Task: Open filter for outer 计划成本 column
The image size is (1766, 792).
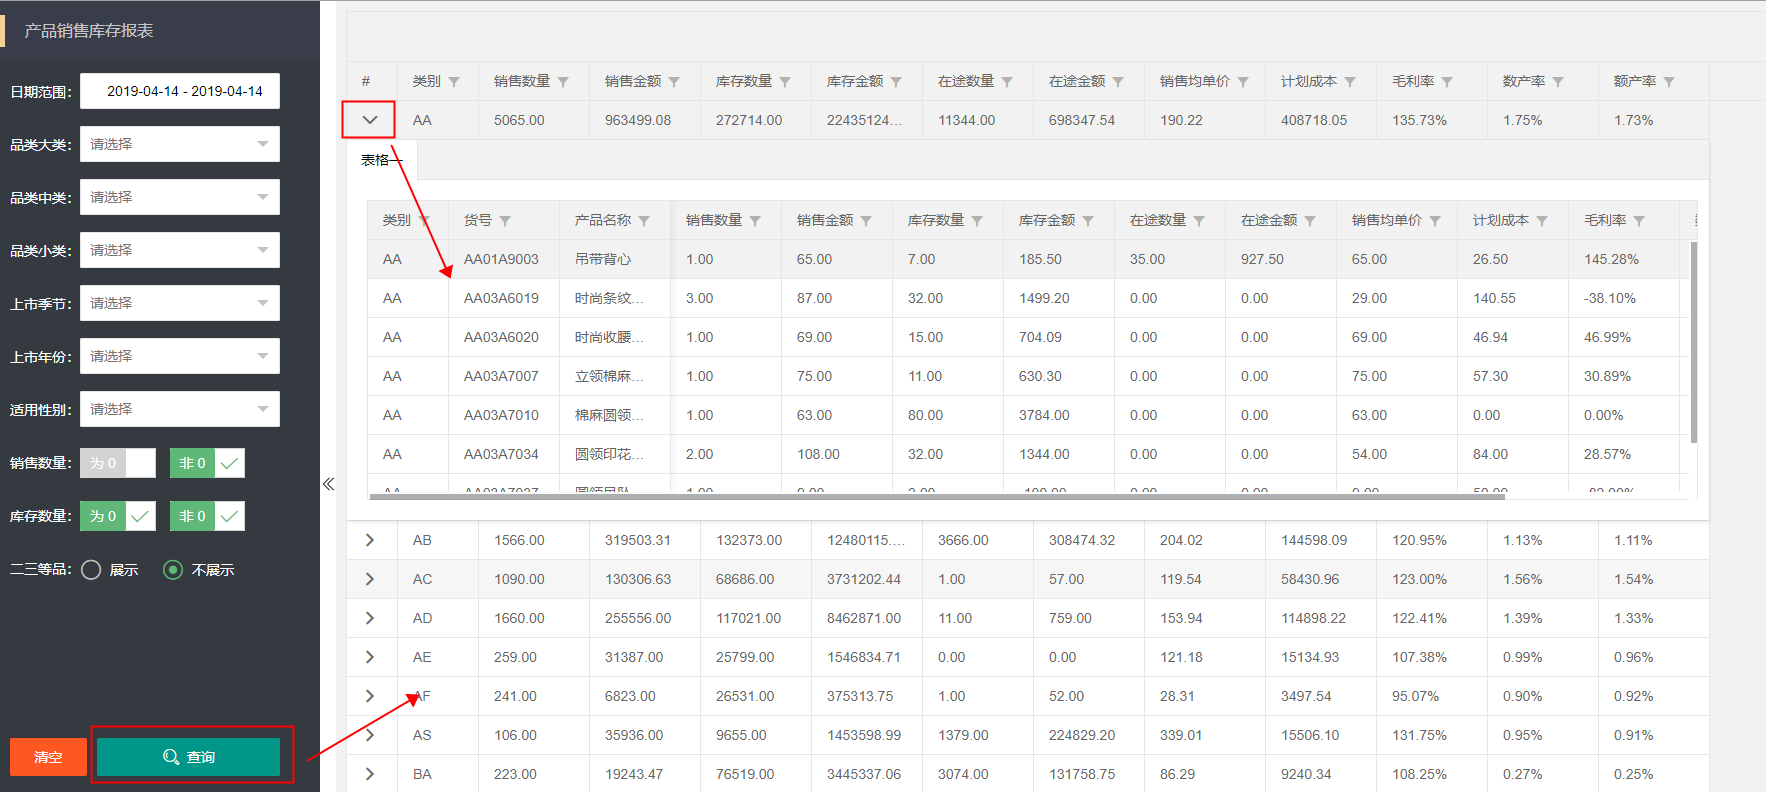Action: click(1350, 82)
